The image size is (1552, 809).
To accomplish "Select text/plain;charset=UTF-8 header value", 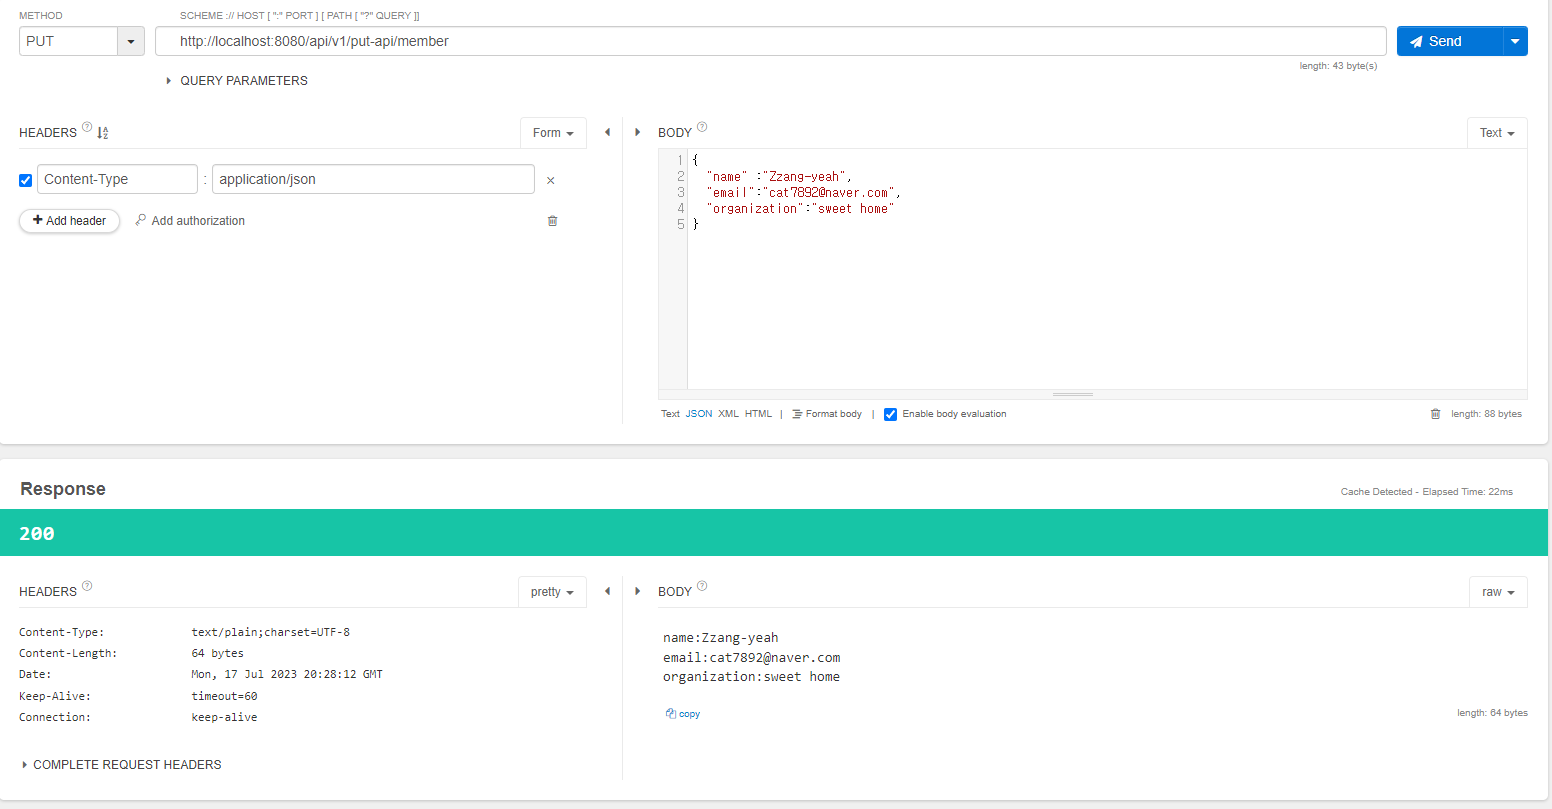I will [x=271, y=632].
